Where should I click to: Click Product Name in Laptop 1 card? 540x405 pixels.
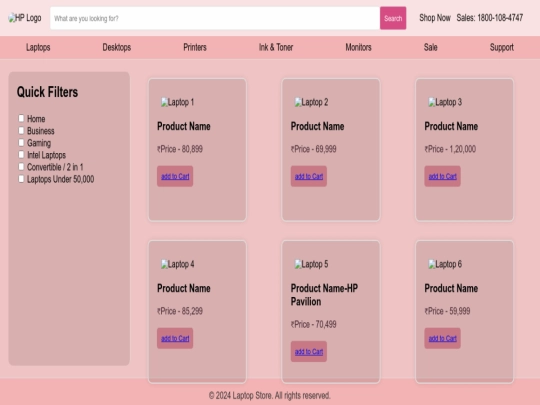click(184, 126)
